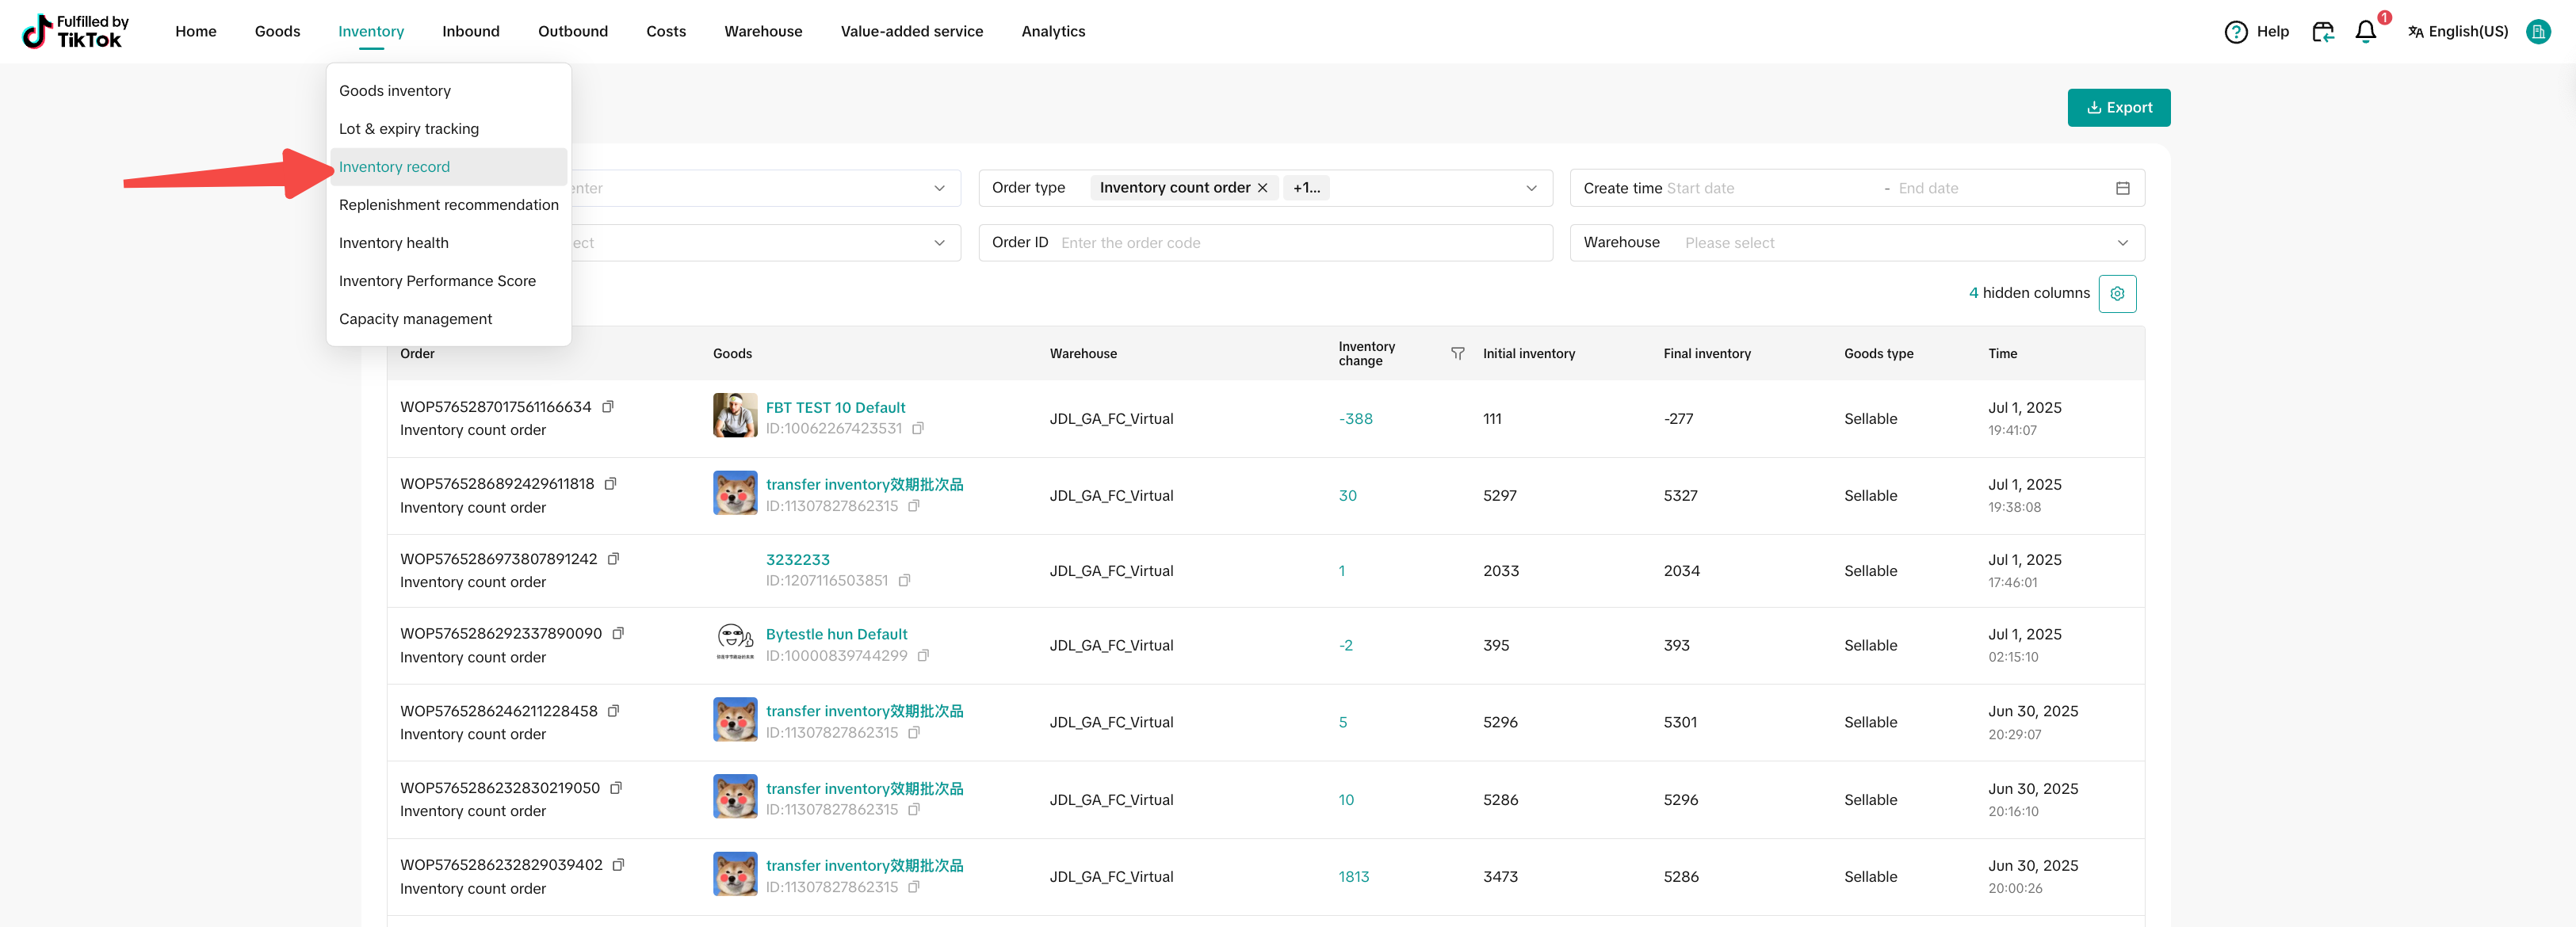Click the Inventory change filter funnel icon
Image resolution: width=2576 pixels, height=927 pixels.
1457,354
